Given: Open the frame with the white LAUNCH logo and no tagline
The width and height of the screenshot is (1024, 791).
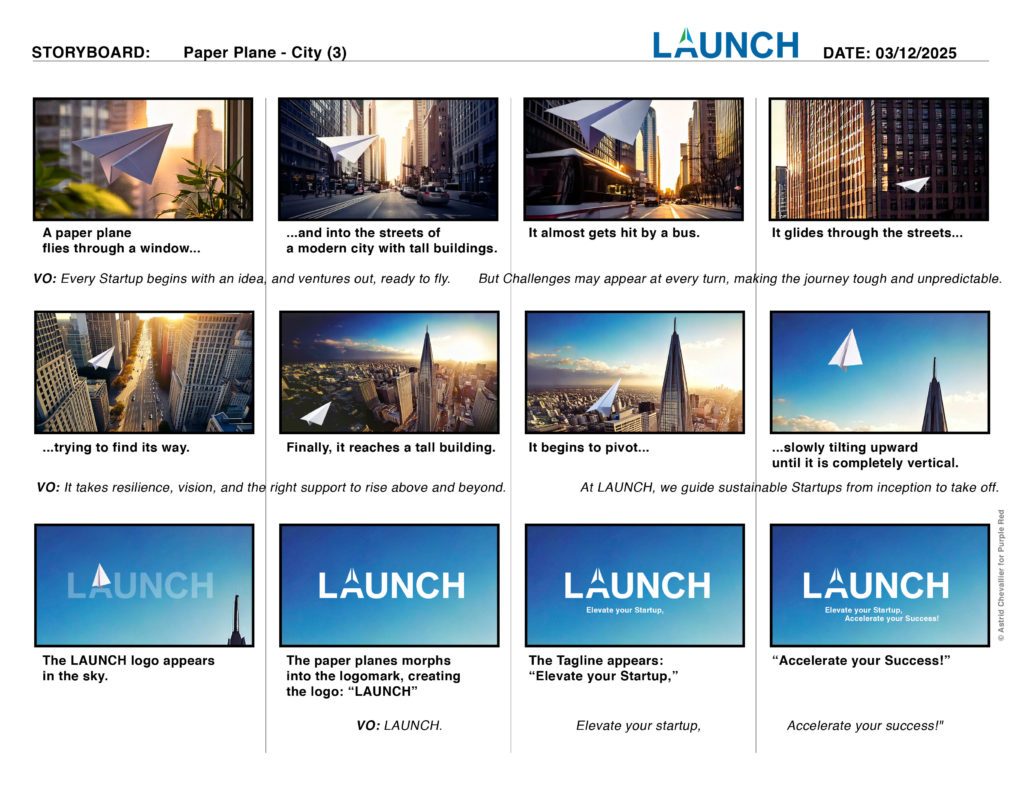Looking at the screenshot, I should 389,585.
